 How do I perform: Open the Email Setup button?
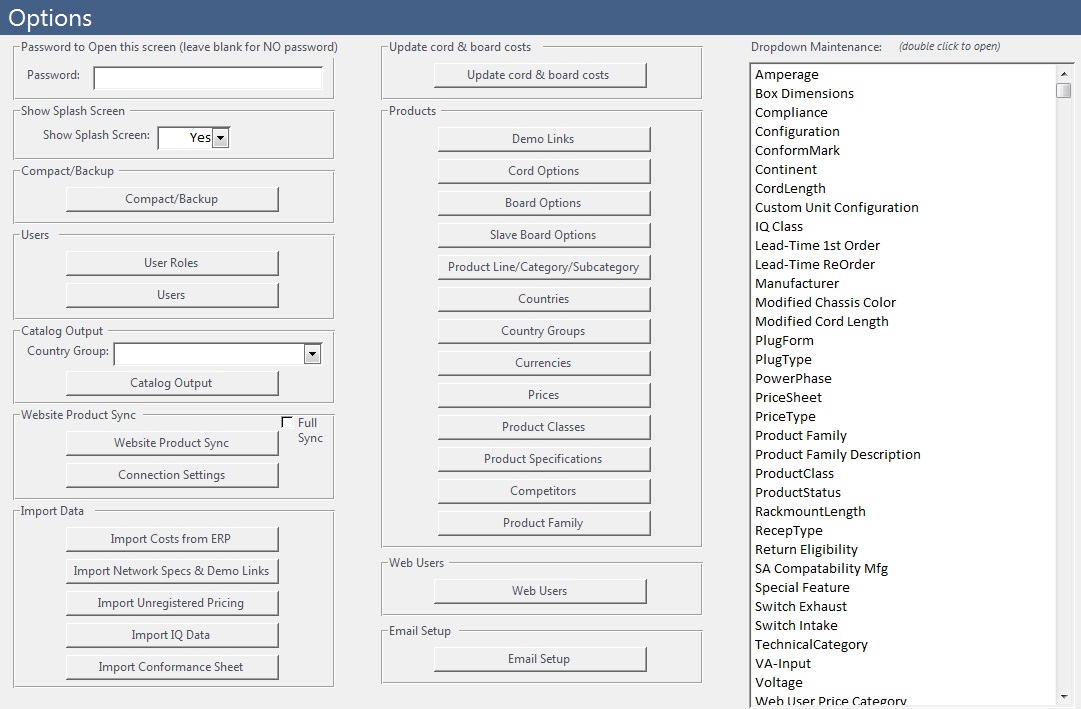point(540,659)
